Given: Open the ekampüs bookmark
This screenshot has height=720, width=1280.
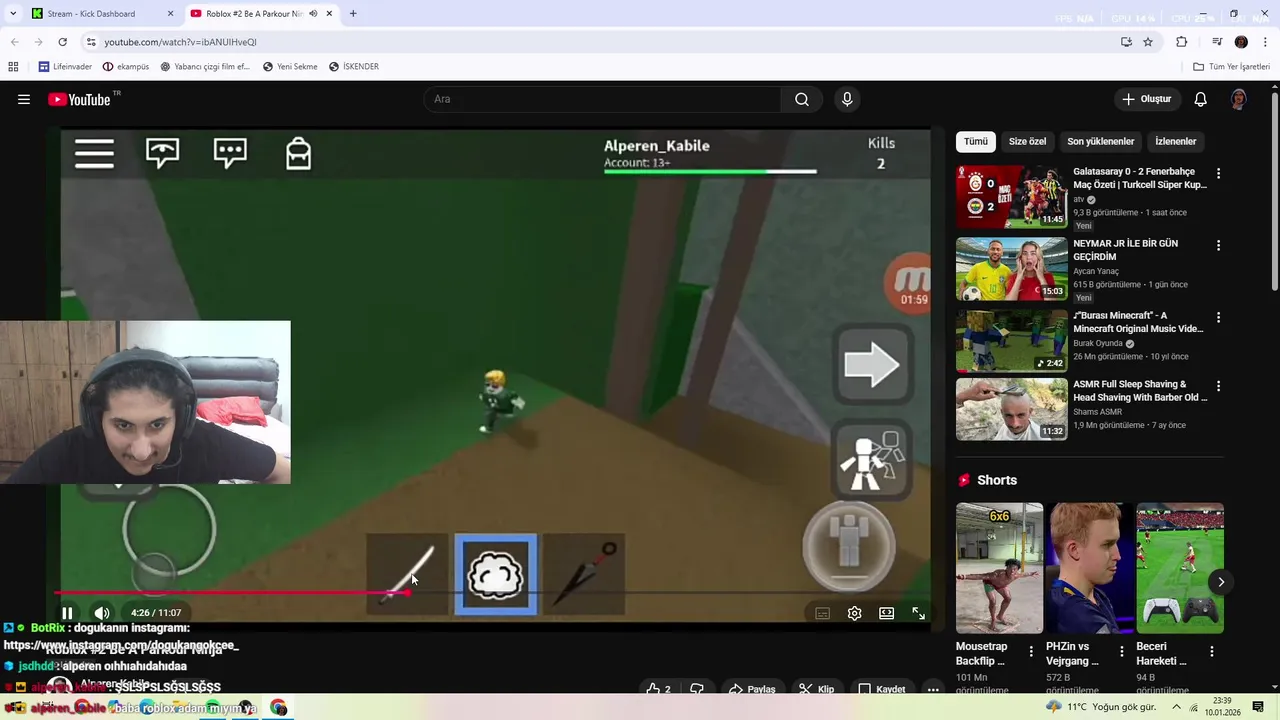Looking at the screenshot, I should point(125,67).
